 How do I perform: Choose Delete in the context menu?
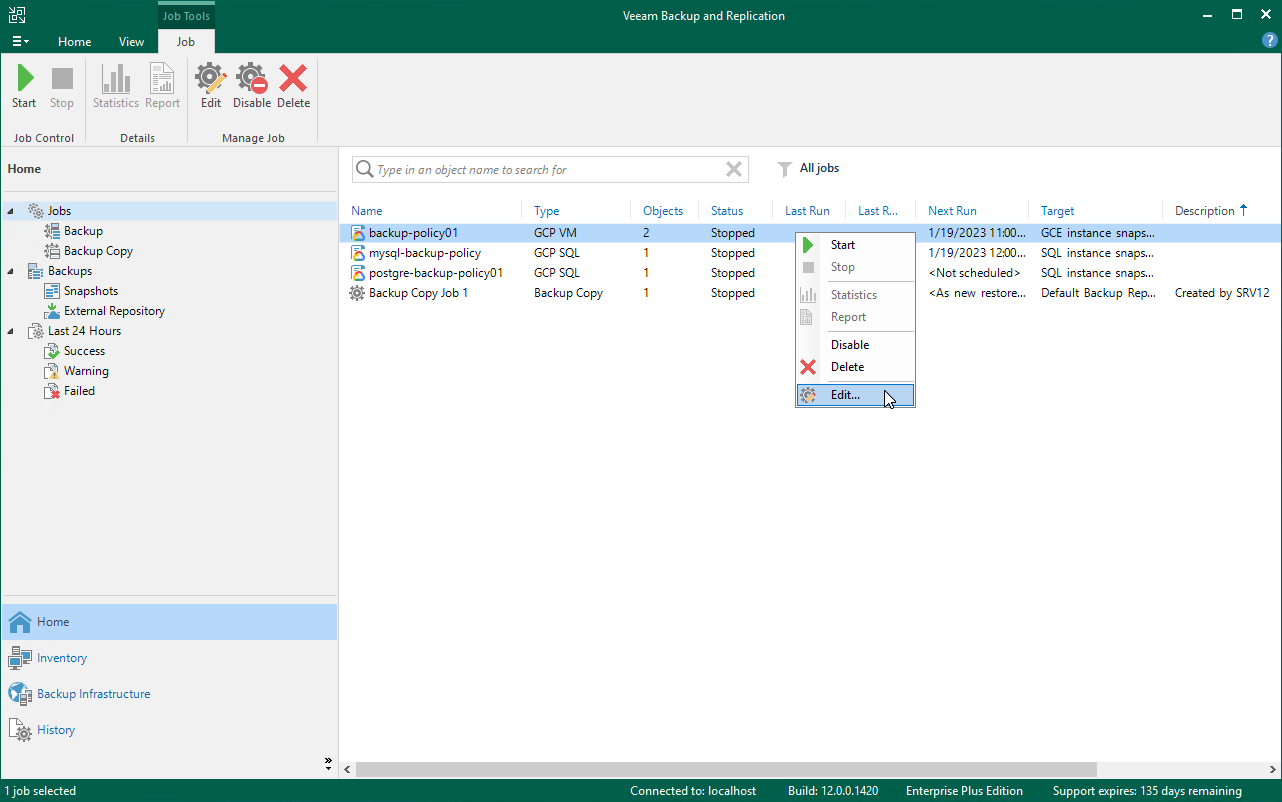pyautogui.click(x=855, y=367)
